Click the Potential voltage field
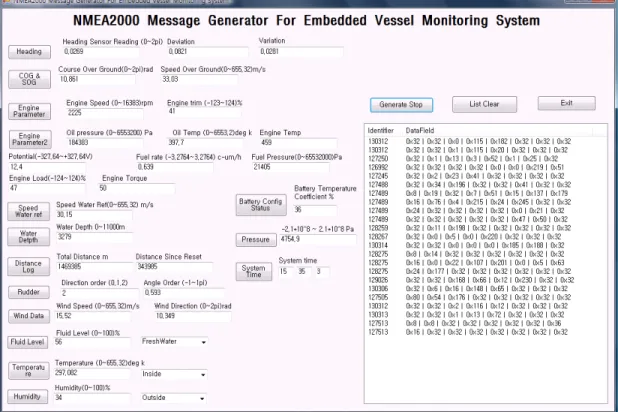 pos(47,167)
